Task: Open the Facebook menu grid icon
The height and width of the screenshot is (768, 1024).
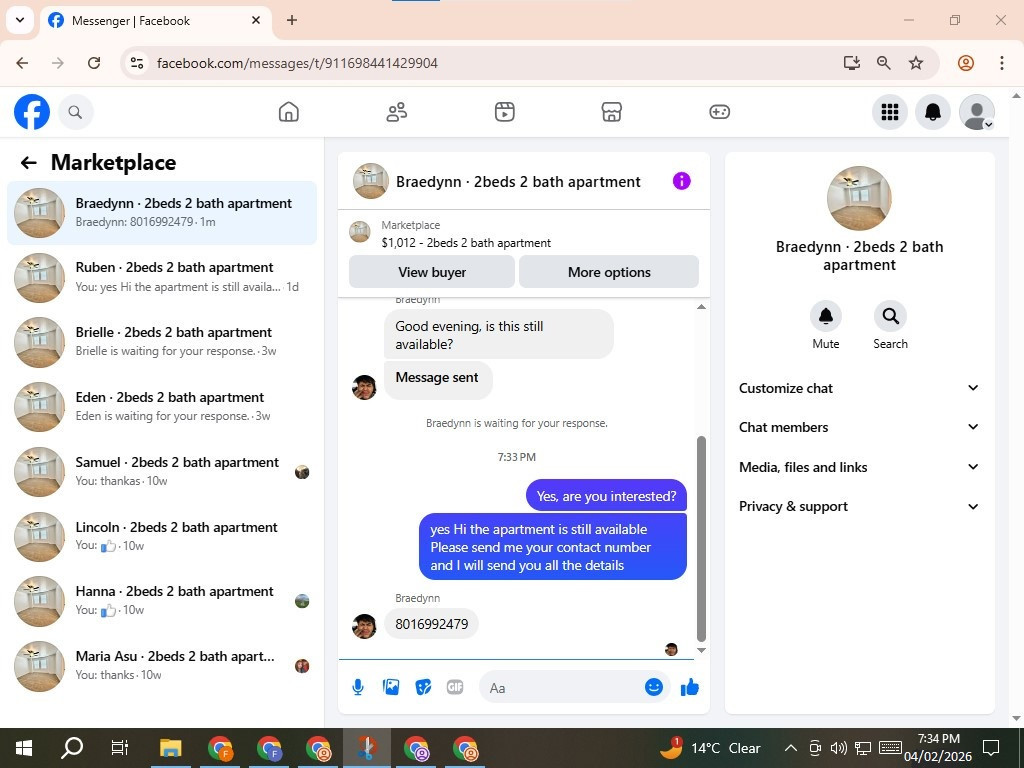Action: pos(889,112)
